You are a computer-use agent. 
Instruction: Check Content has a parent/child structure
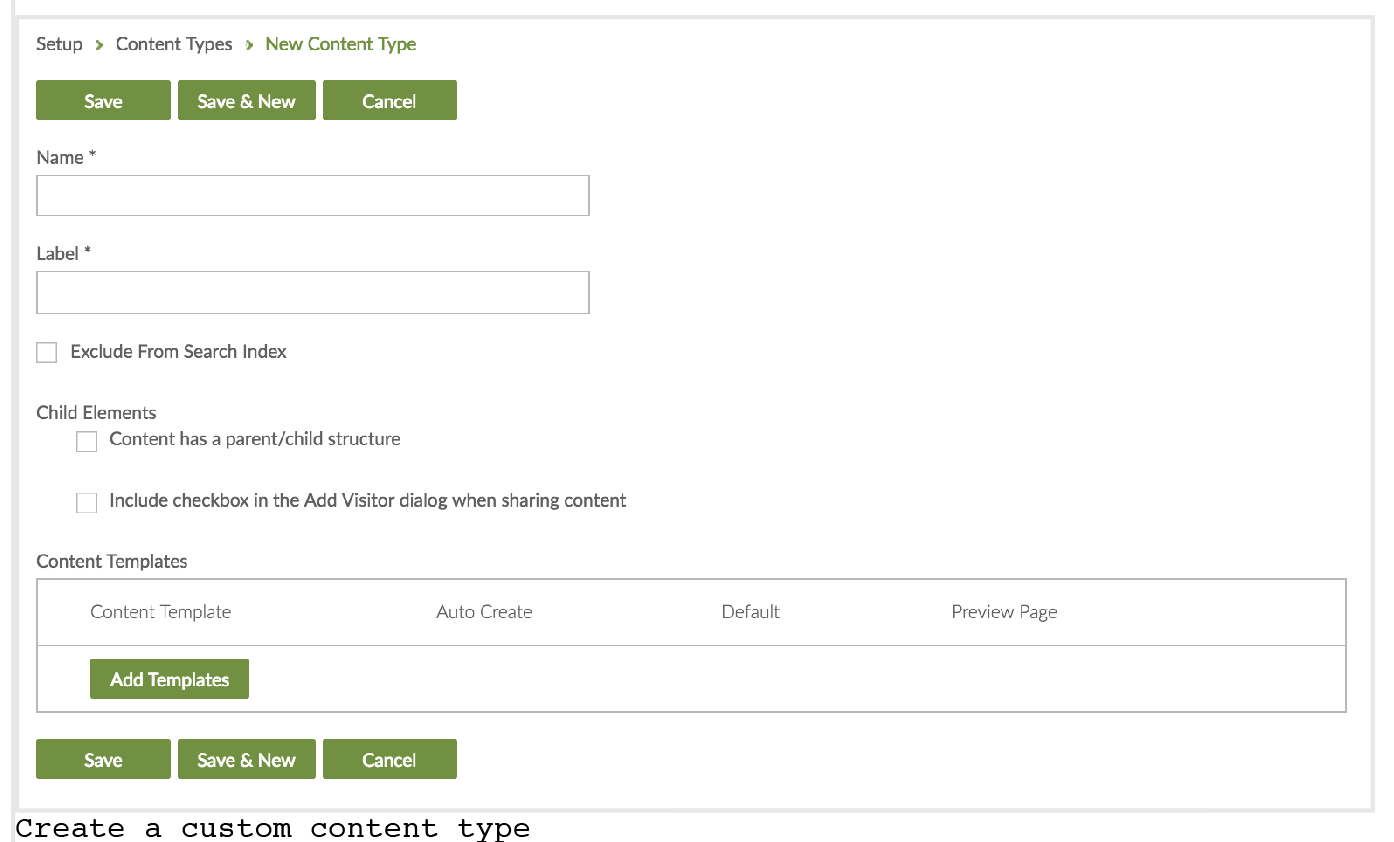pos(87,441)
